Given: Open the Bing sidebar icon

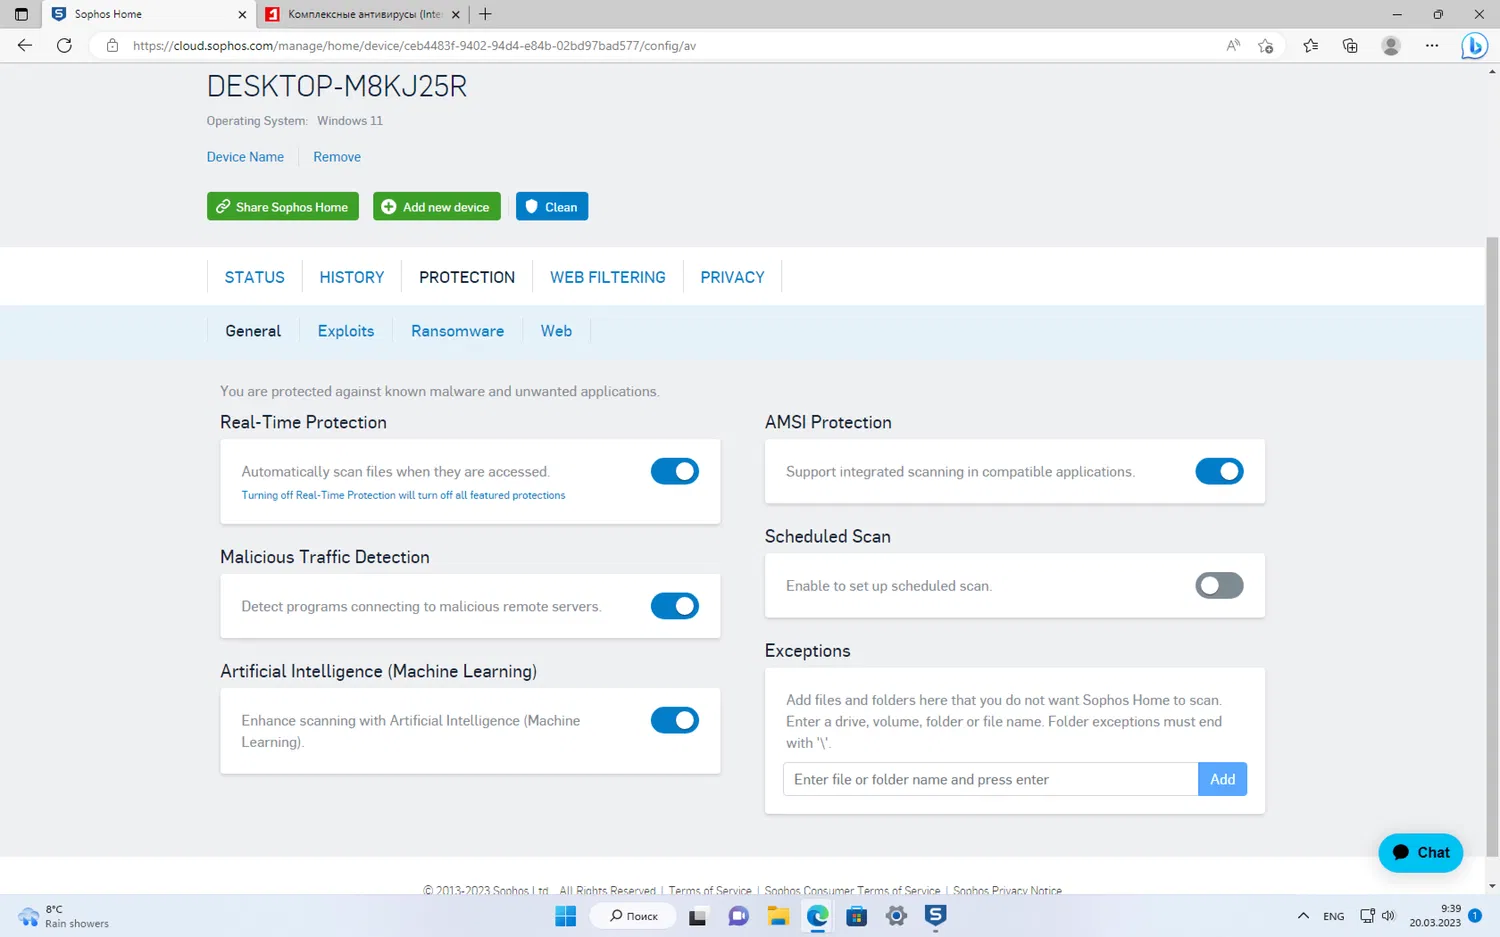Looking at the screenshot, I should pyautogui.click(x=1474, y=46).
